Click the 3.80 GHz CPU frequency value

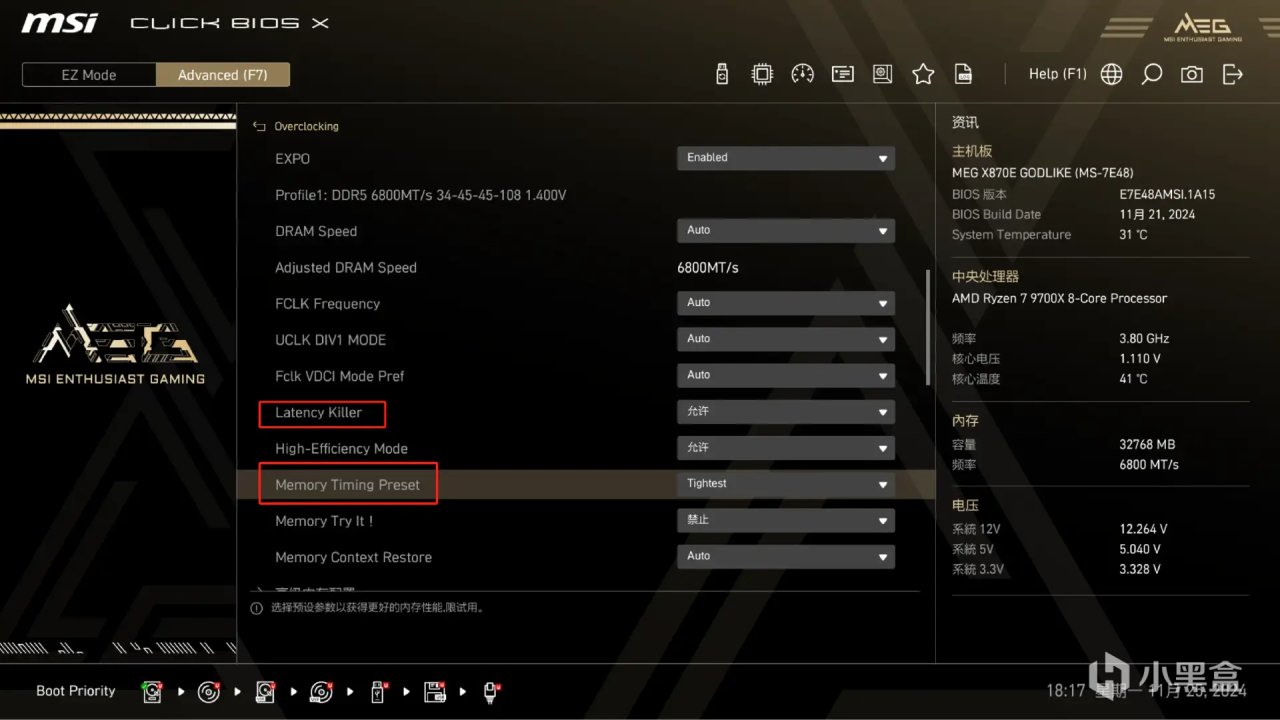coord(1145,339)
